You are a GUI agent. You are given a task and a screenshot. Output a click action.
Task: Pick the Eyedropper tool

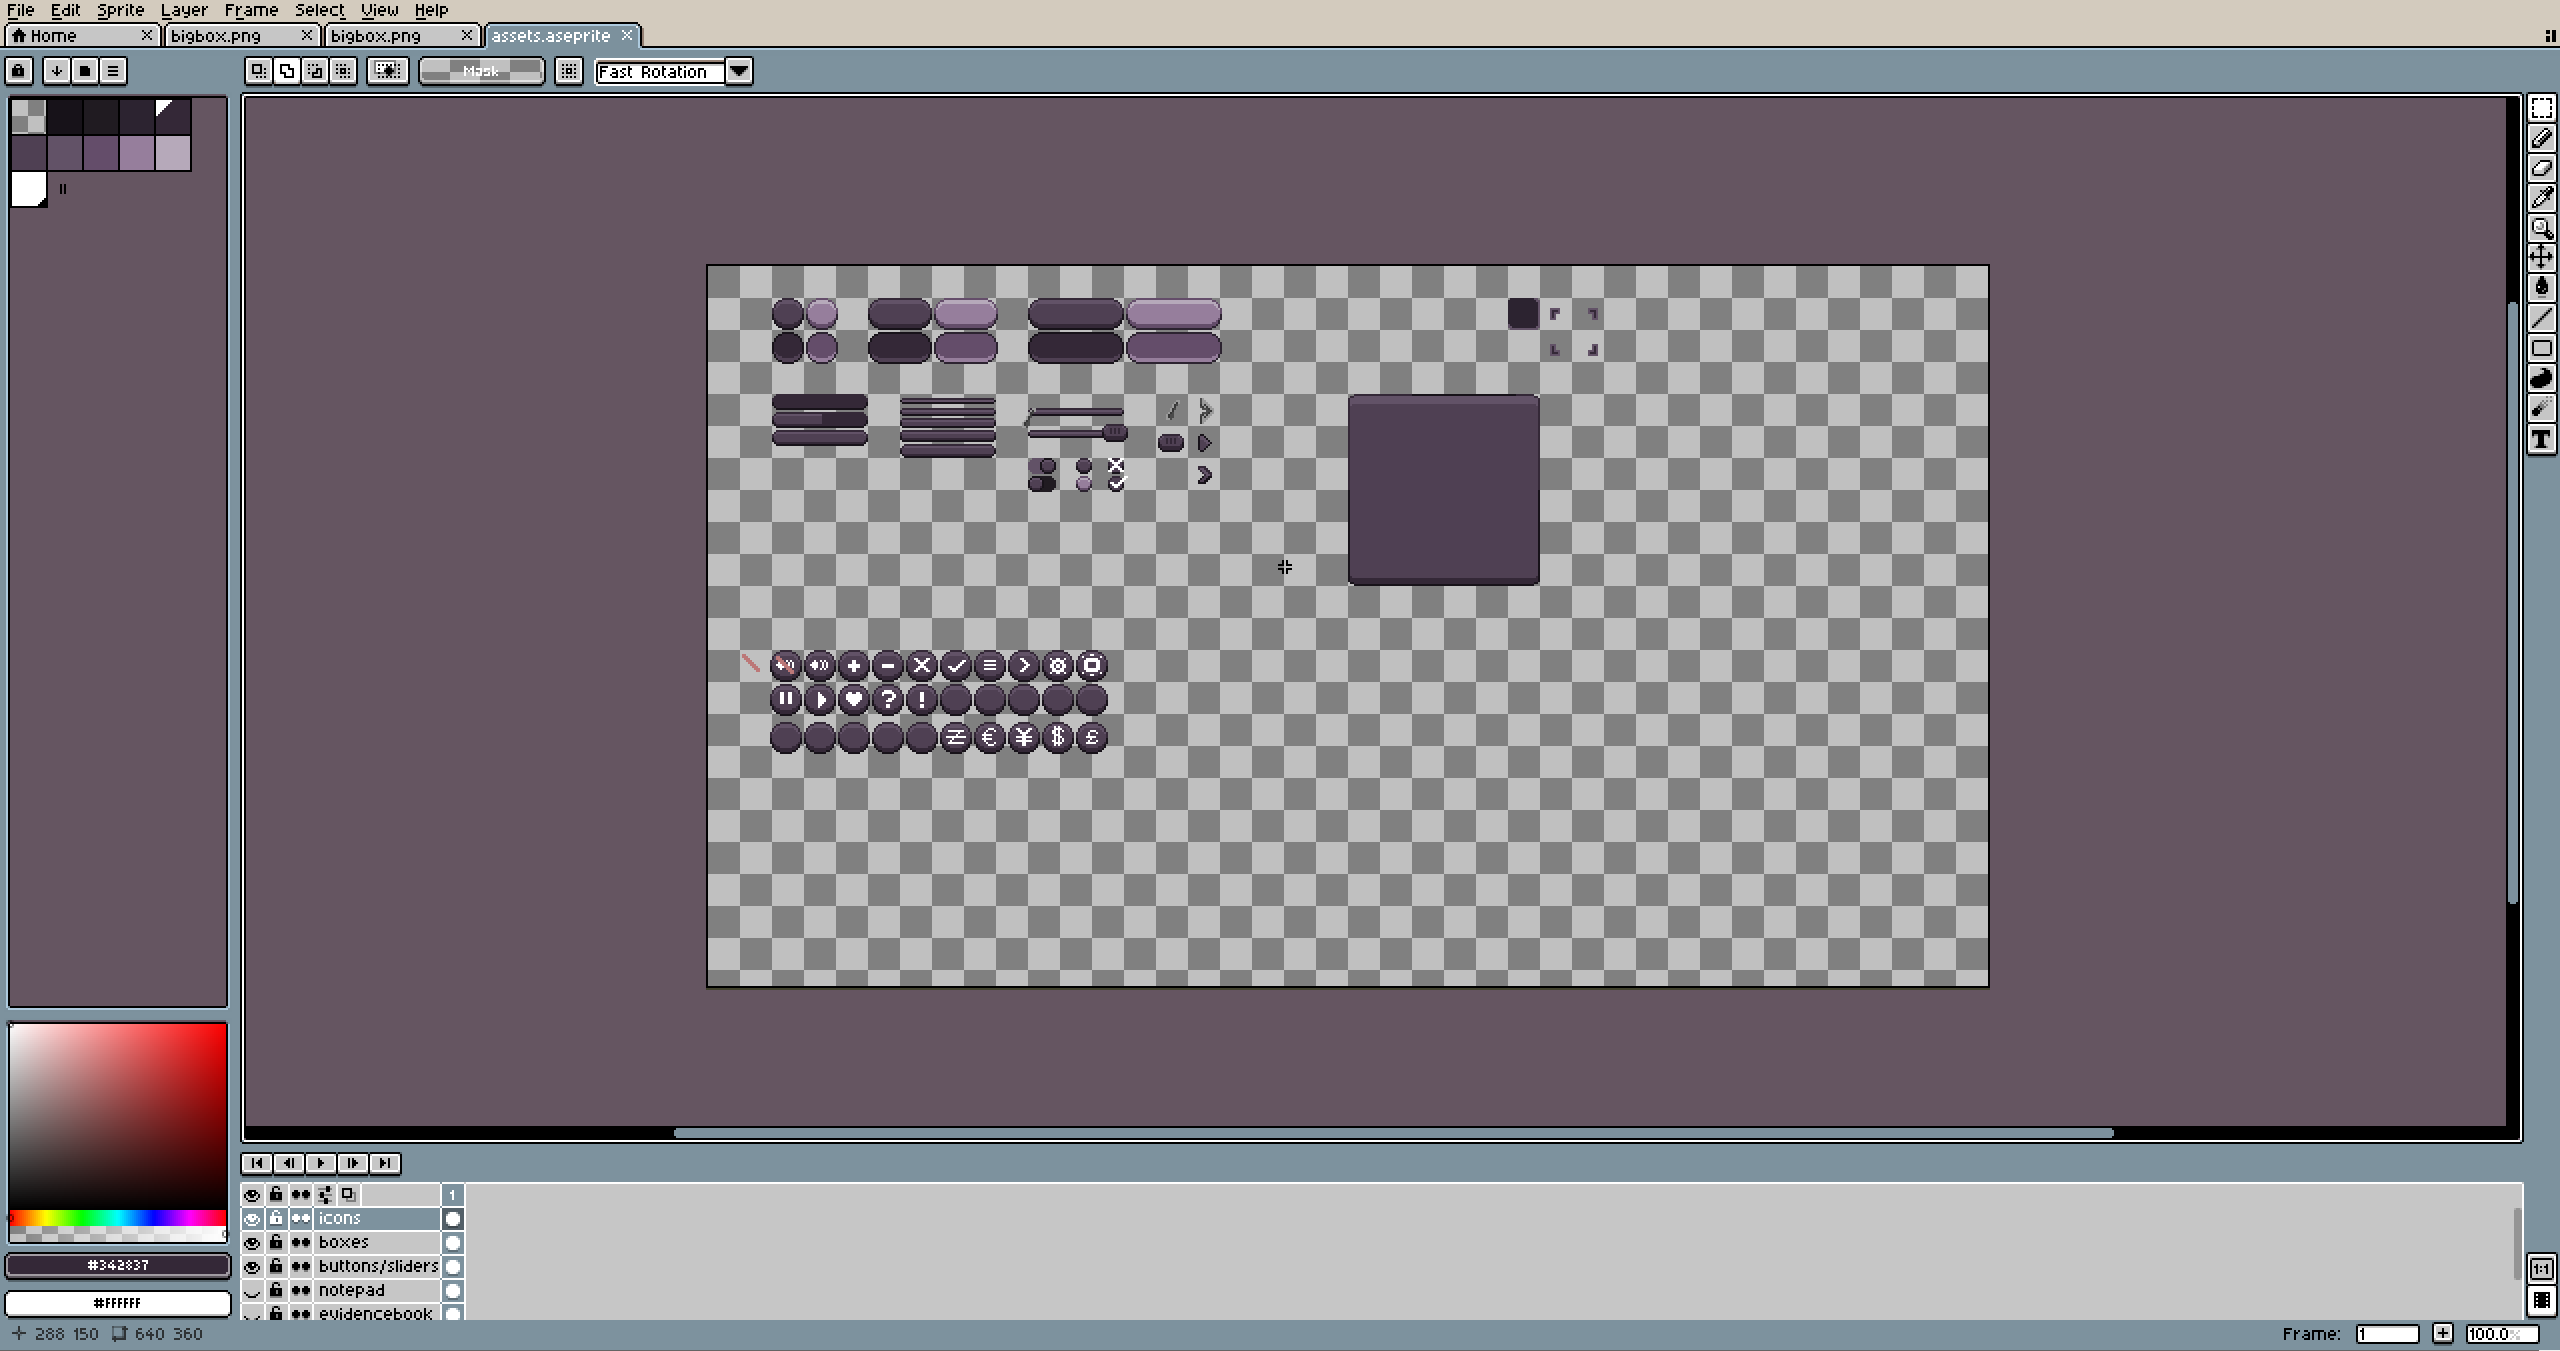2541,198
